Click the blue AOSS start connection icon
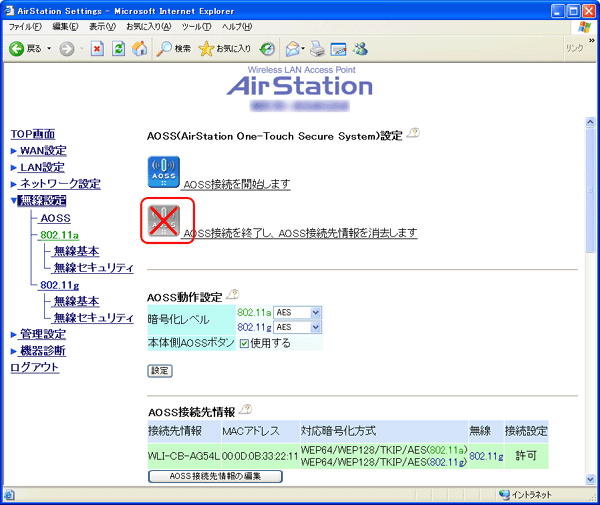The width and height of the screenshot is (600, 505). 164,172
